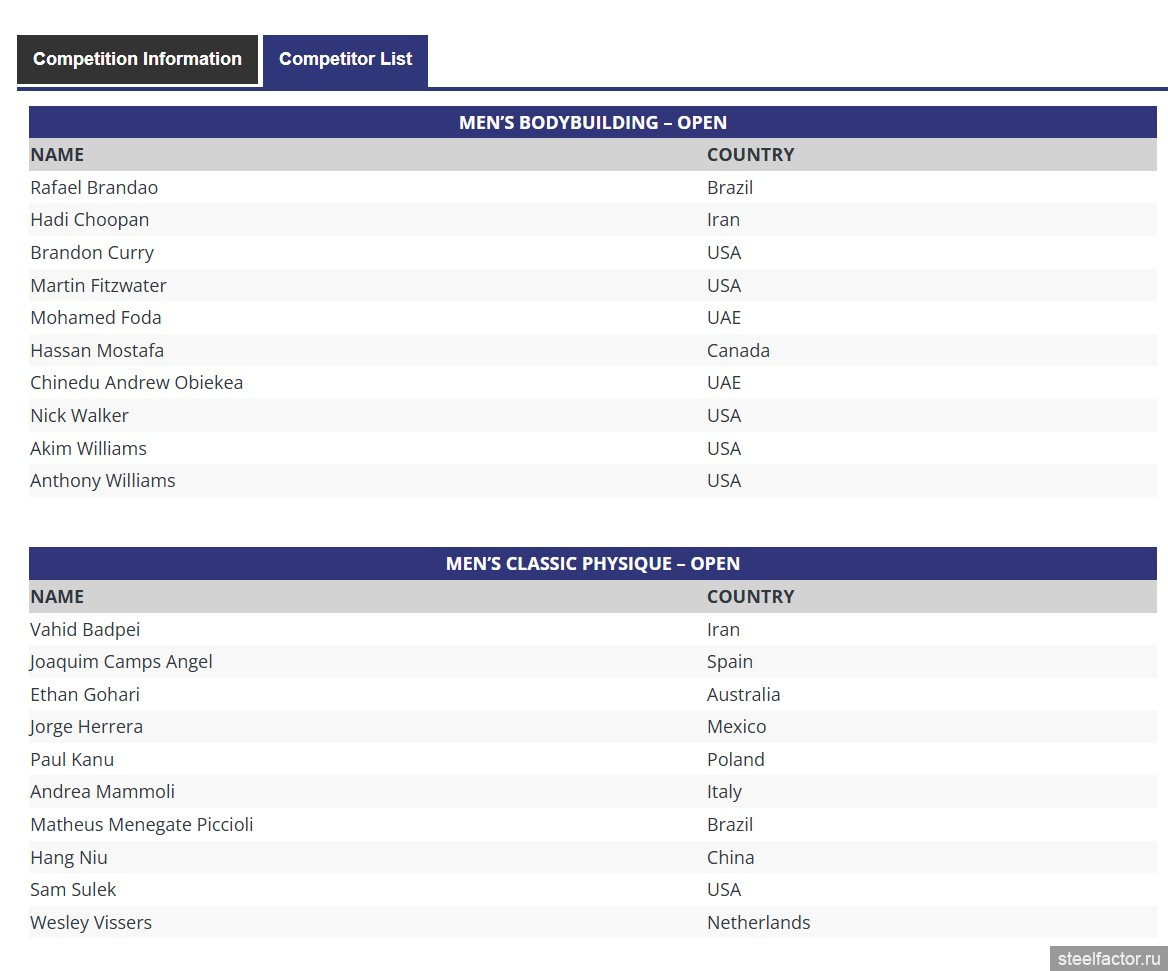
Task: Select the Andrea Mammoli name entry
Action: (102, 791)
